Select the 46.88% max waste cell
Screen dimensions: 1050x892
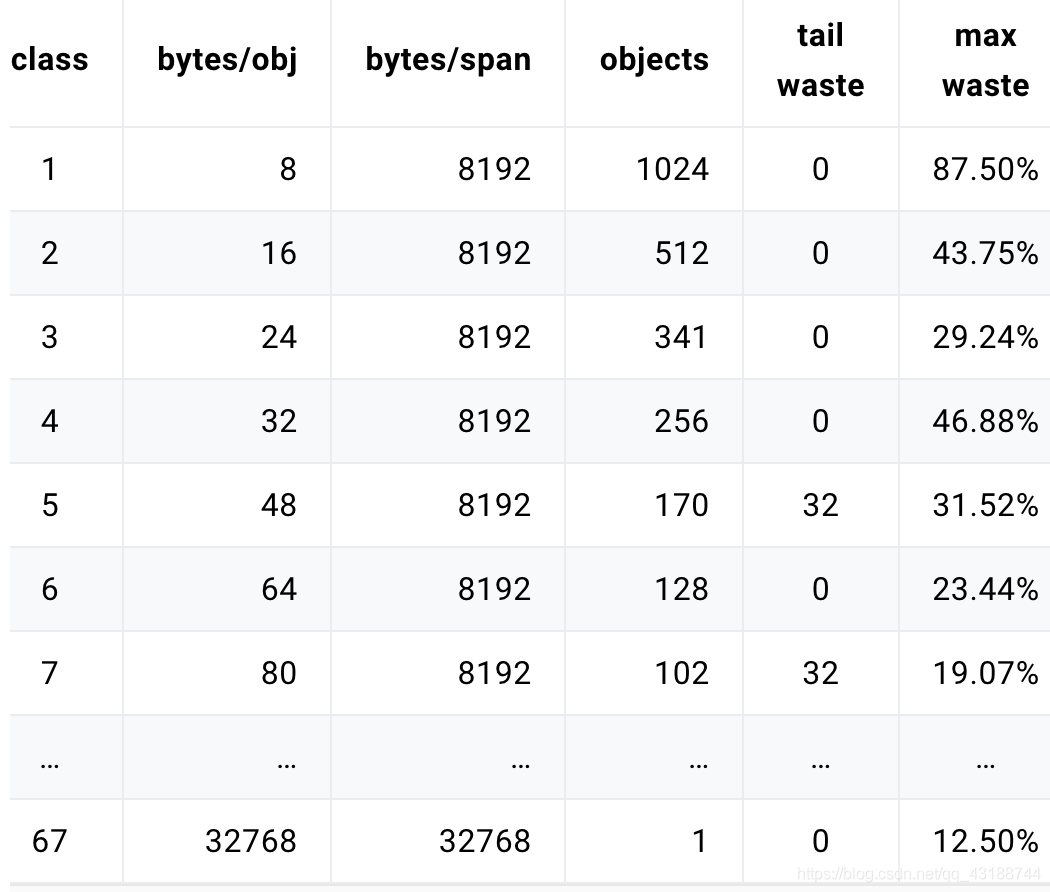coord(985,421)
